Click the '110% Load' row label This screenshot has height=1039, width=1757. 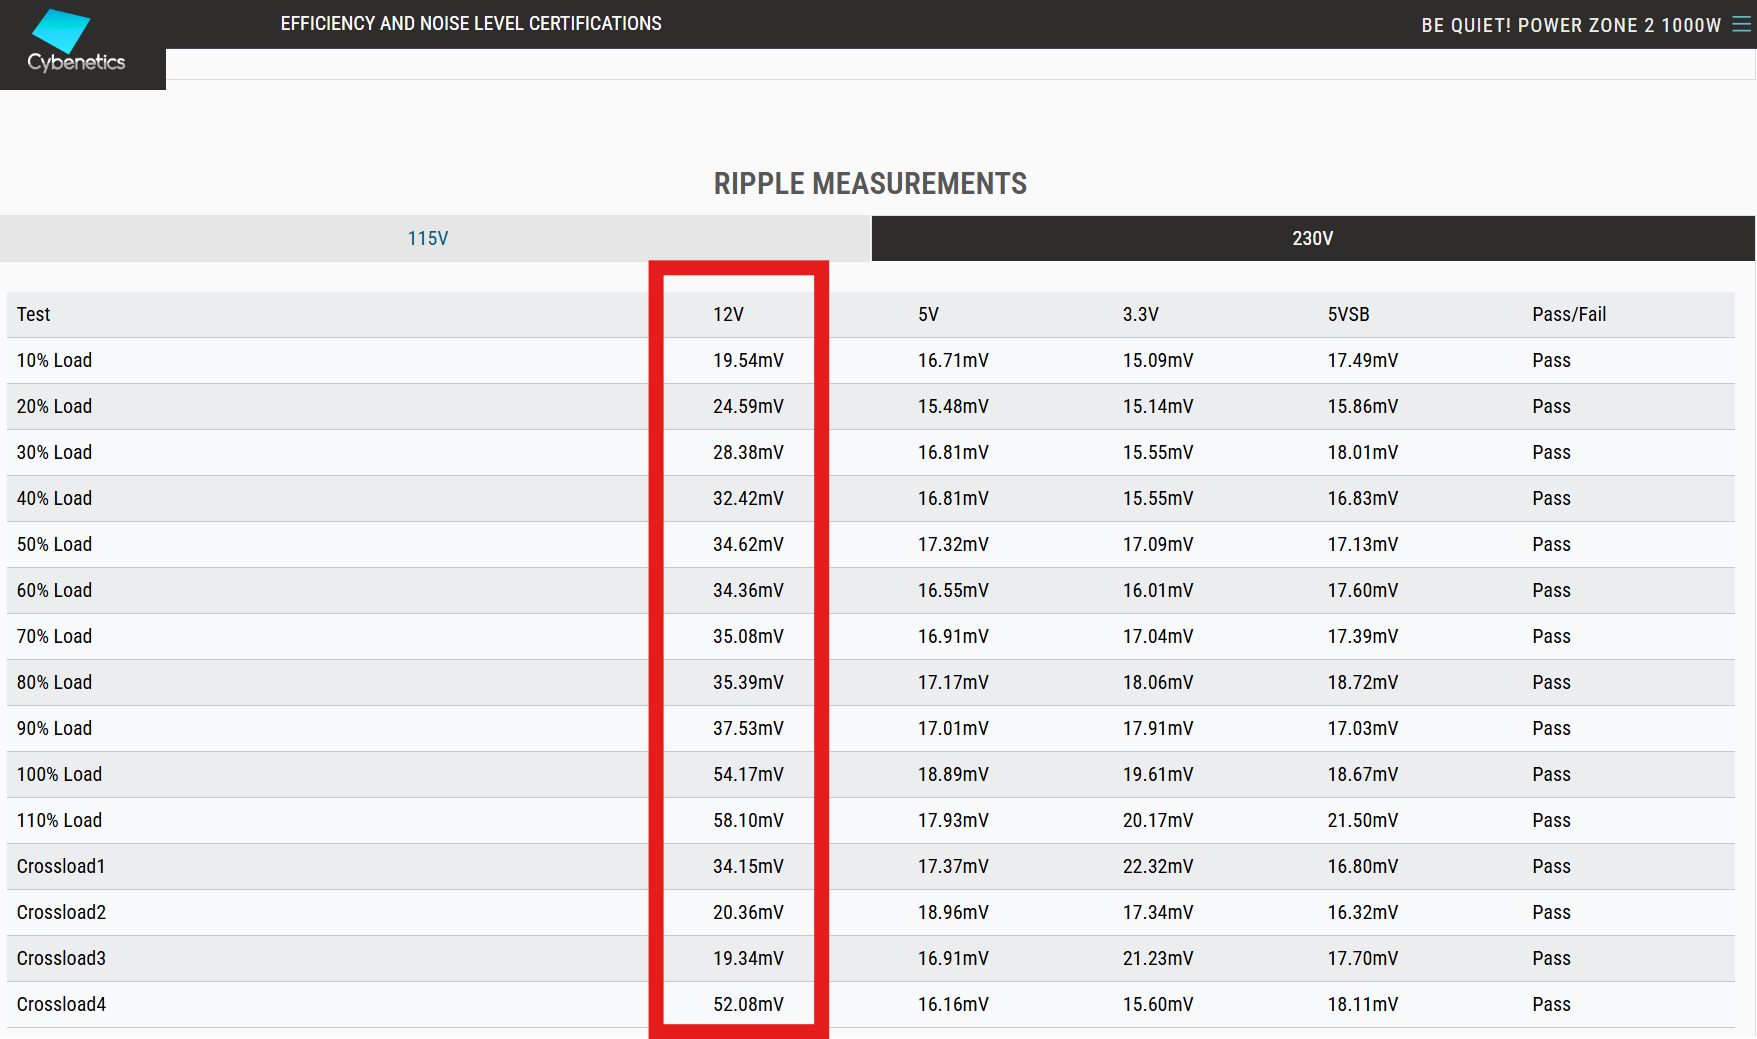[59, 820]
